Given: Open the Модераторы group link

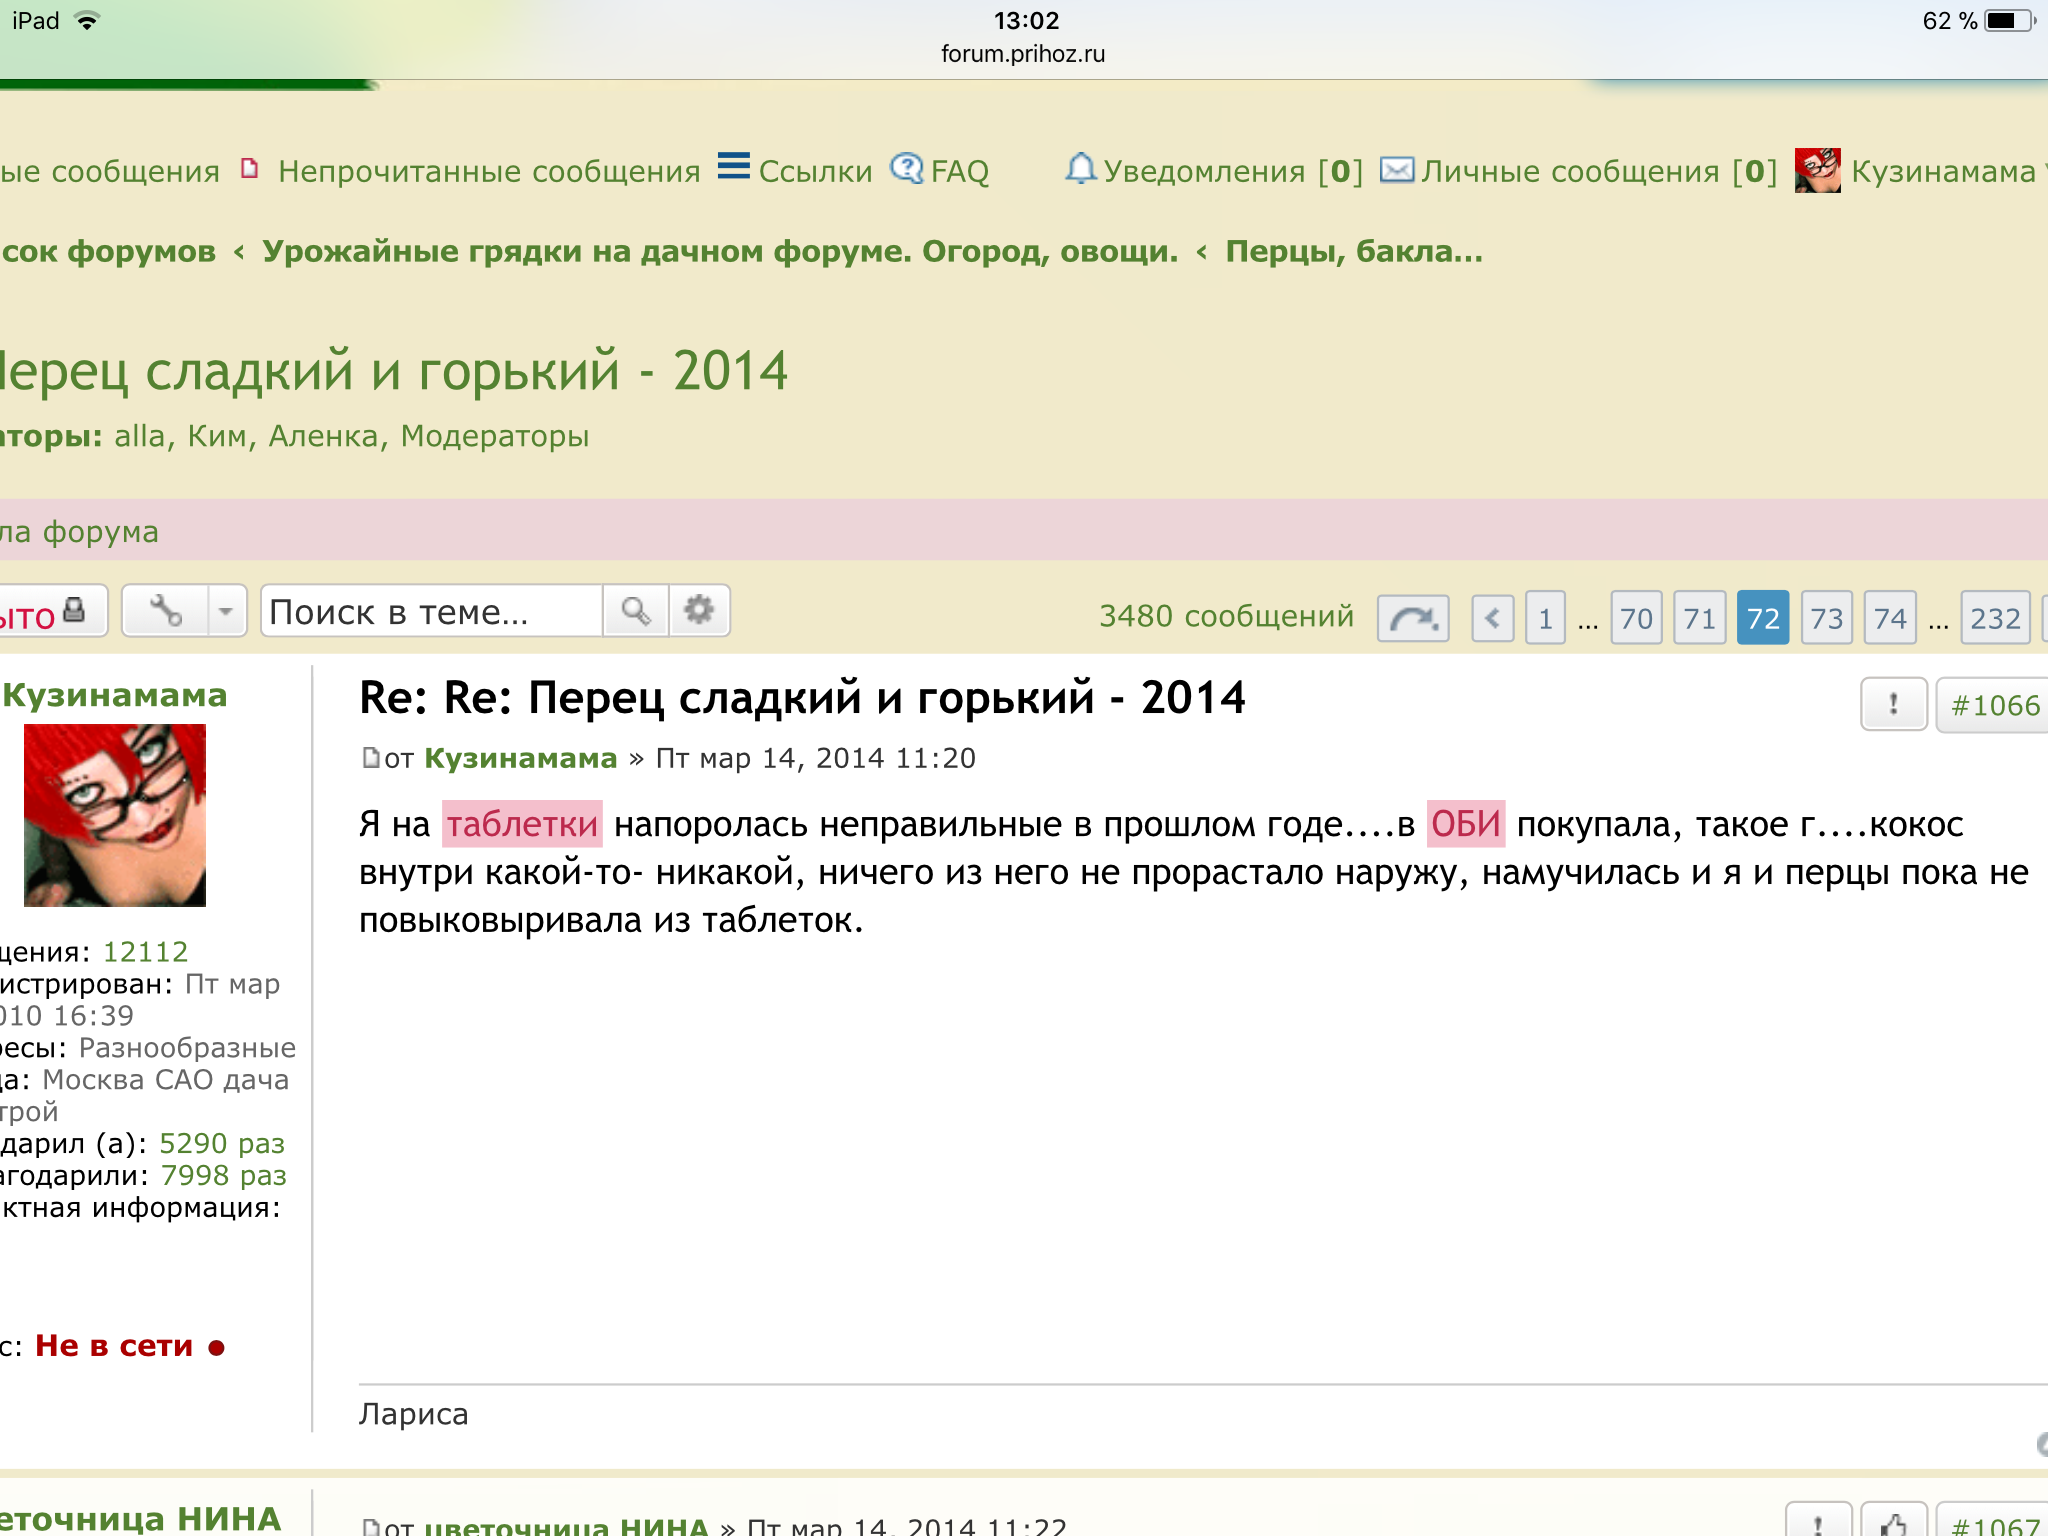Looking at the screenshot, I should [495, 436].
